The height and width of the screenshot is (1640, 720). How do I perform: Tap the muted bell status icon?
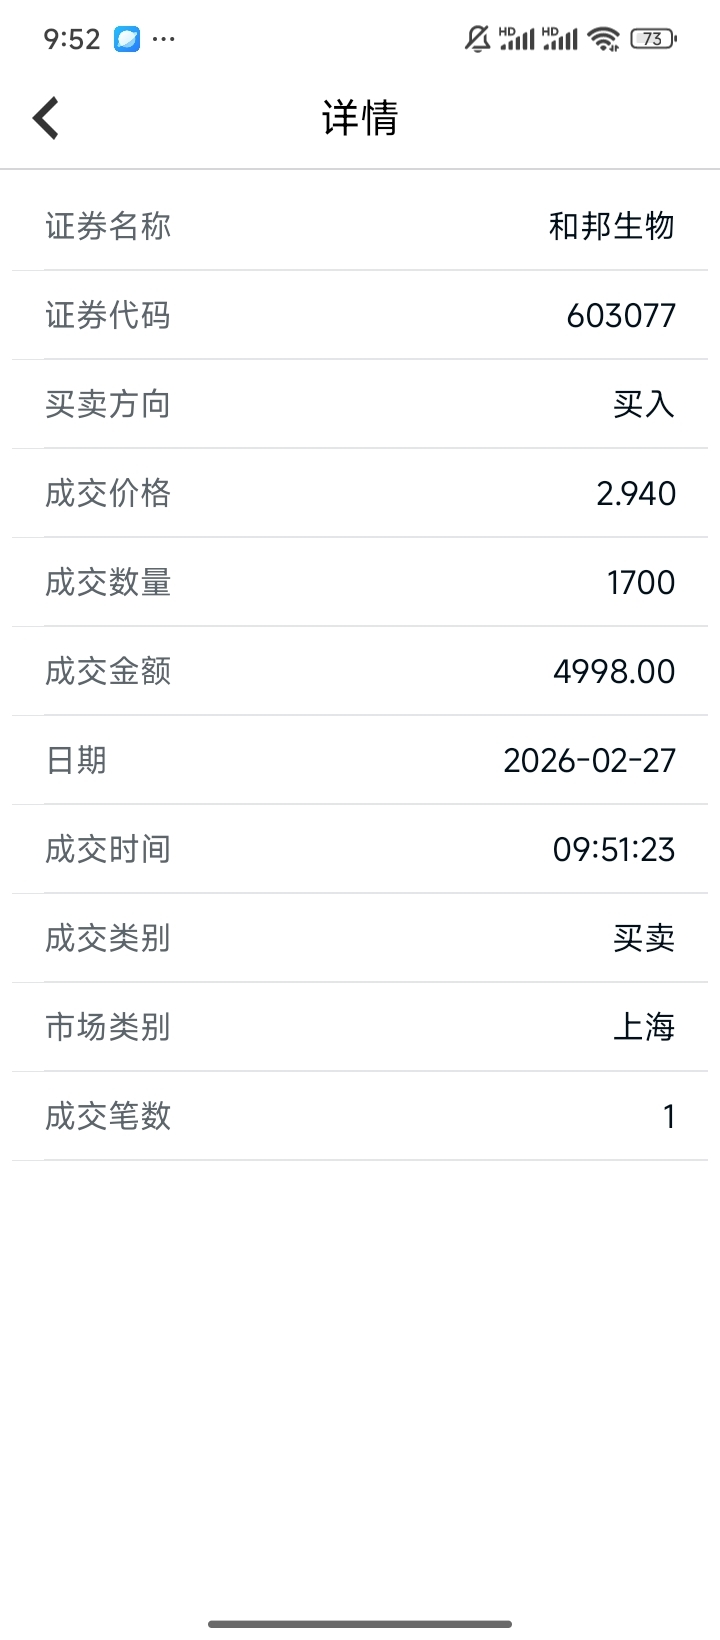coord(478,39)
